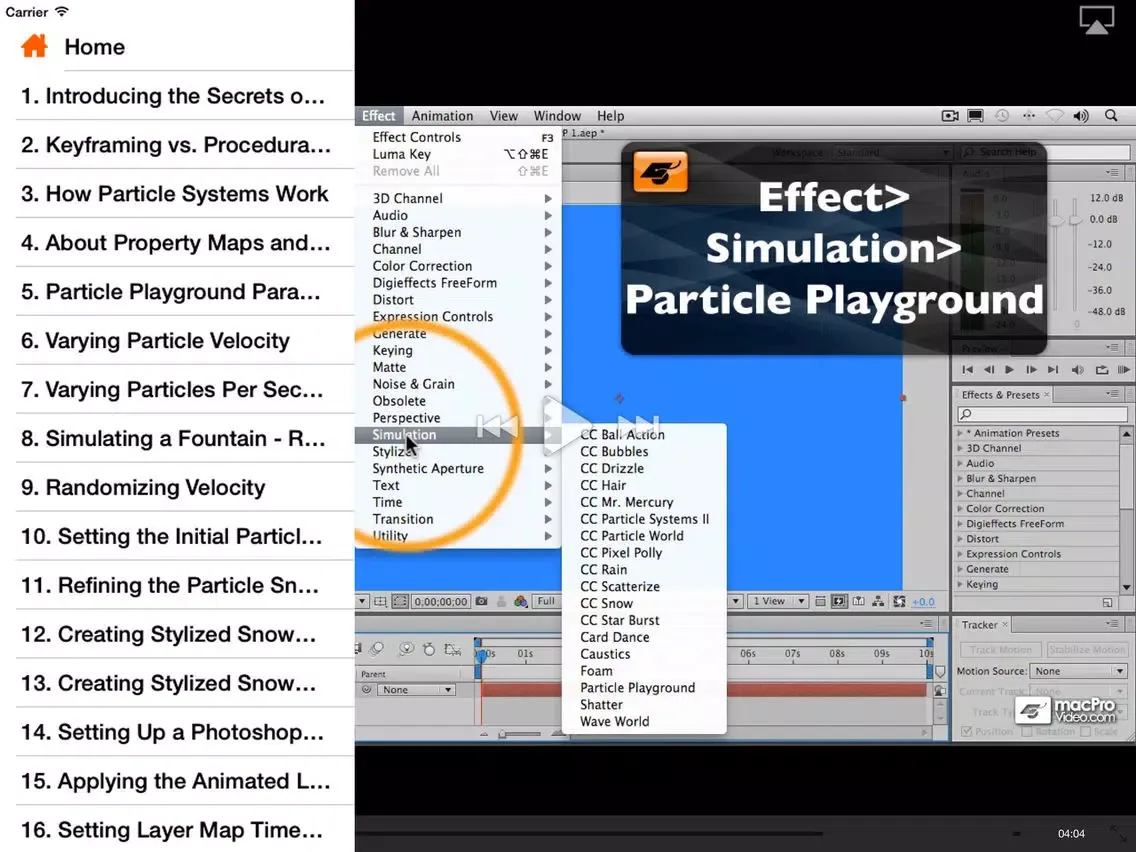Click the display monitor menu bar icon
Image resolution: width=1136 pixels, height=852 pixels.
[x=976, y=115]
